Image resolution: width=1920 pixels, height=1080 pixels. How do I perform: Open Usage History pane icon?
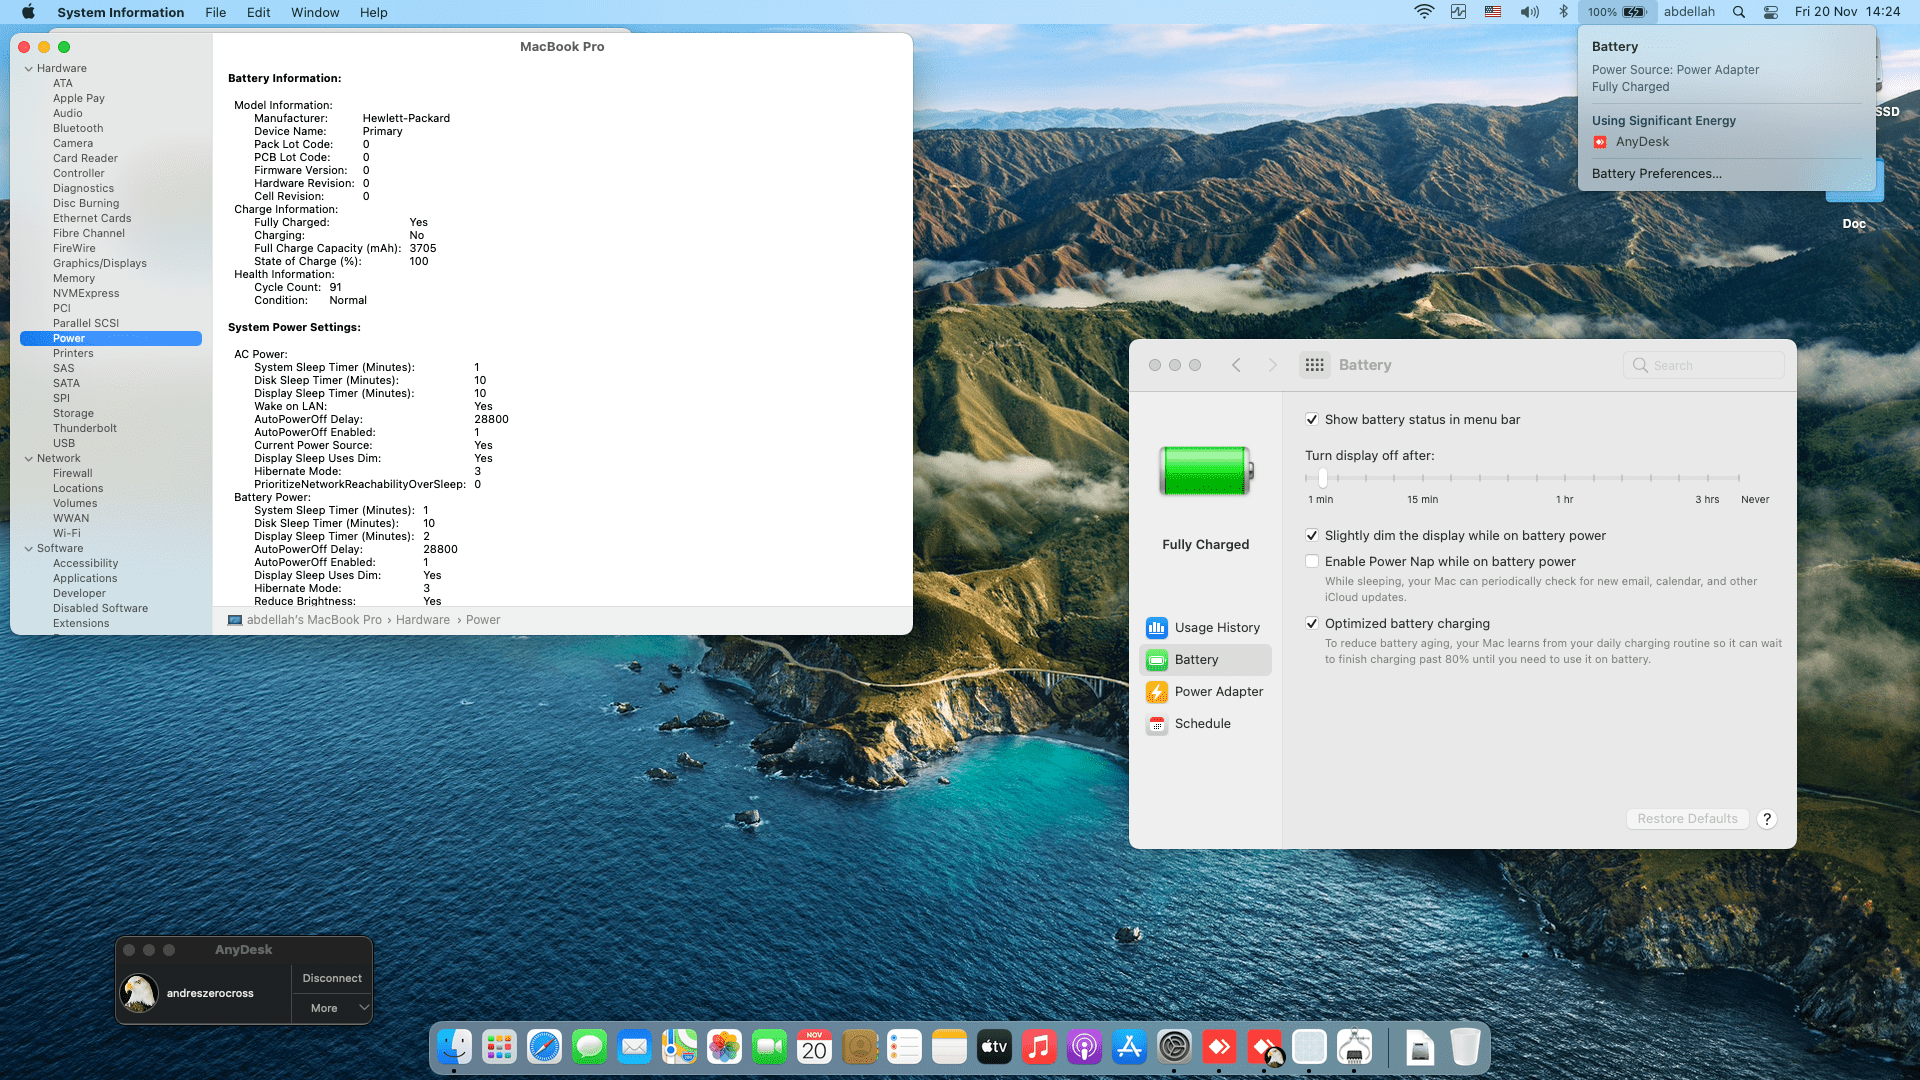(1157, 628)
